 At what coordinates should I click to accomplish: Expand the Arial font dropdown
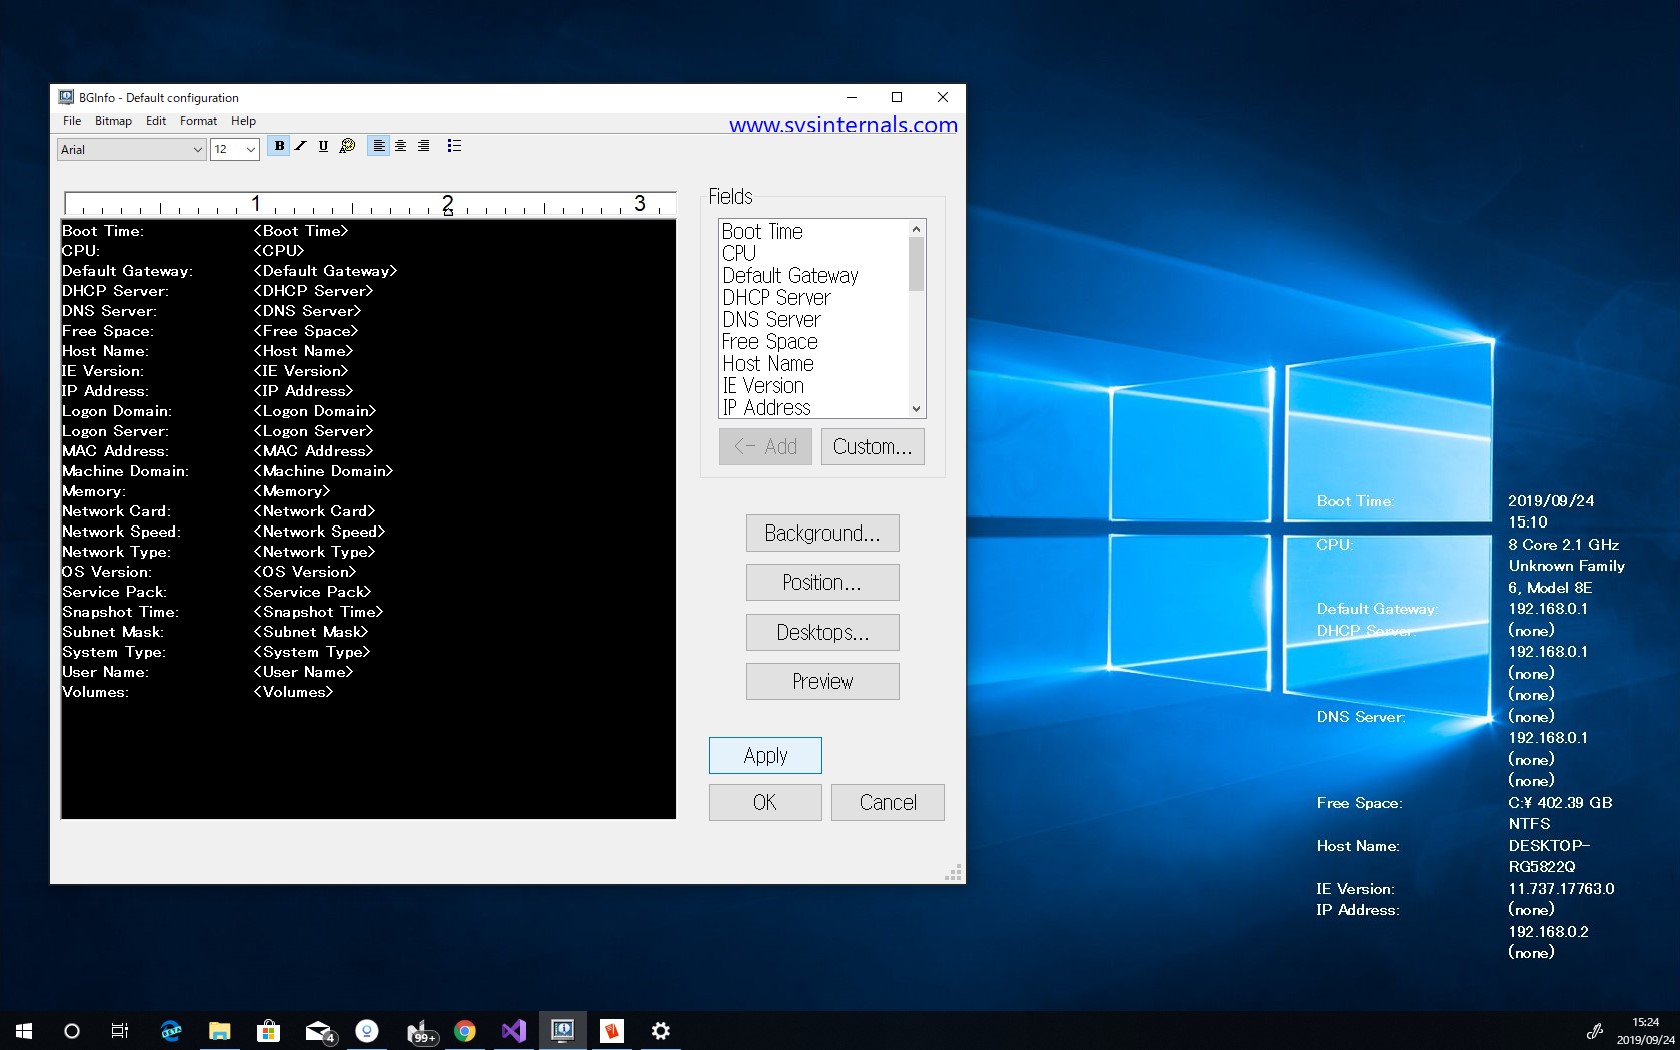point(196,150)
